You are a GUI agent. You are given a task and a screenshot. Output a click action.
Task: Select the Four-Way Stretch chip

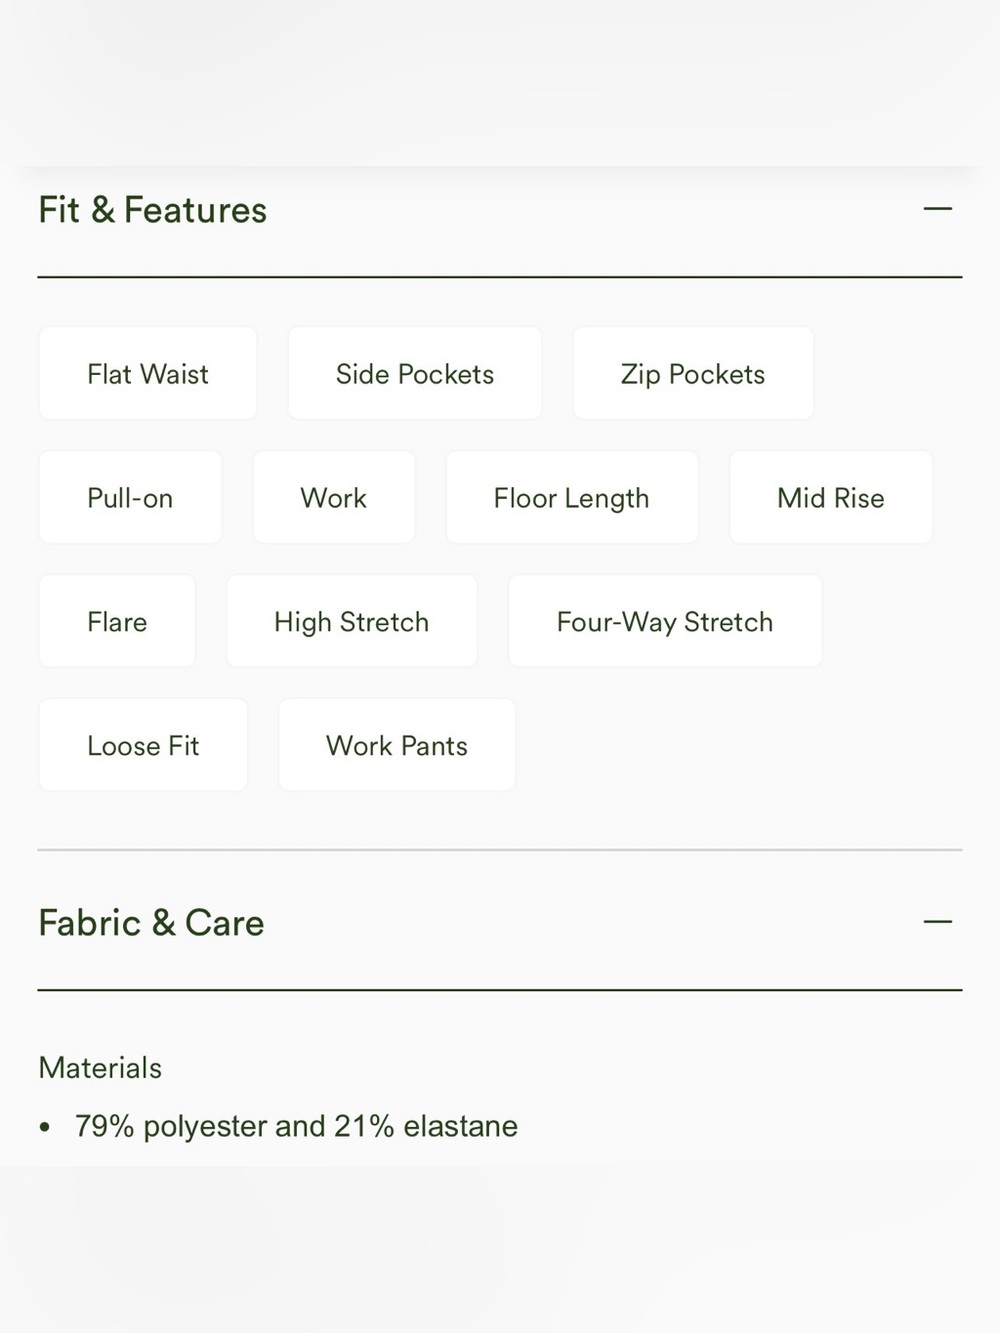click(665, 621)
